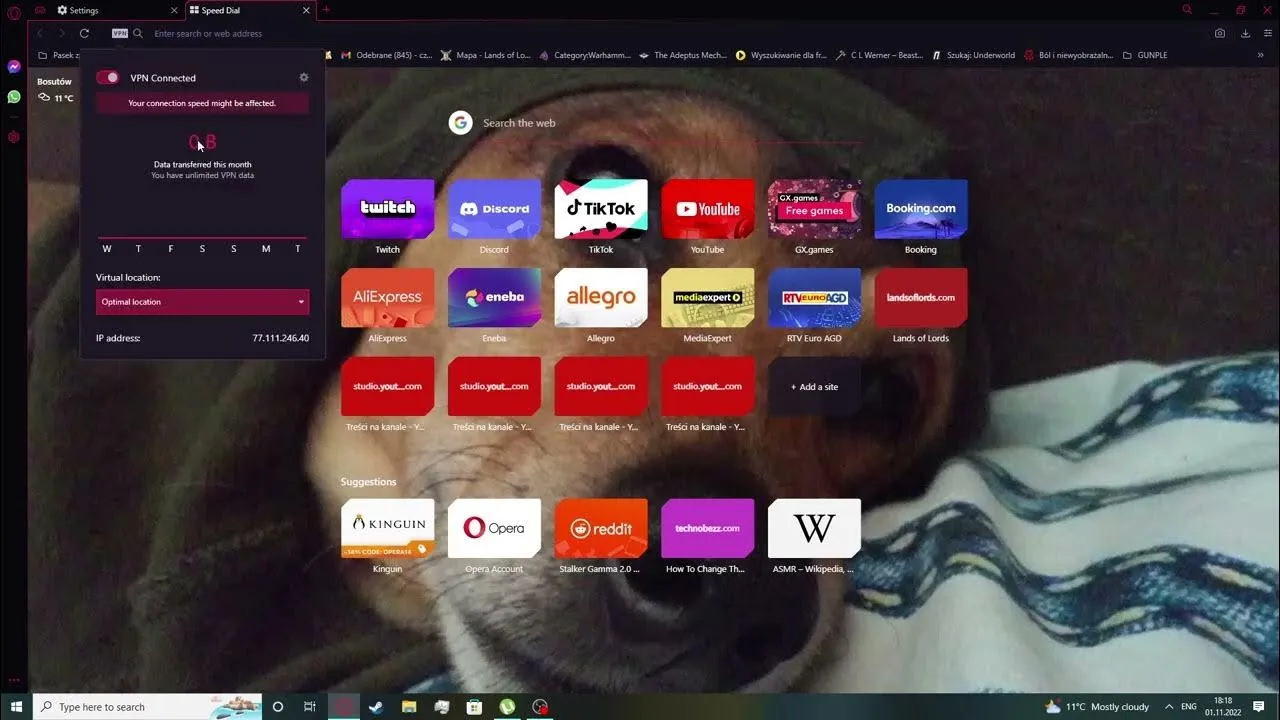
Task: Go back using the navigation arrow
Action: [x=38, y=33]
